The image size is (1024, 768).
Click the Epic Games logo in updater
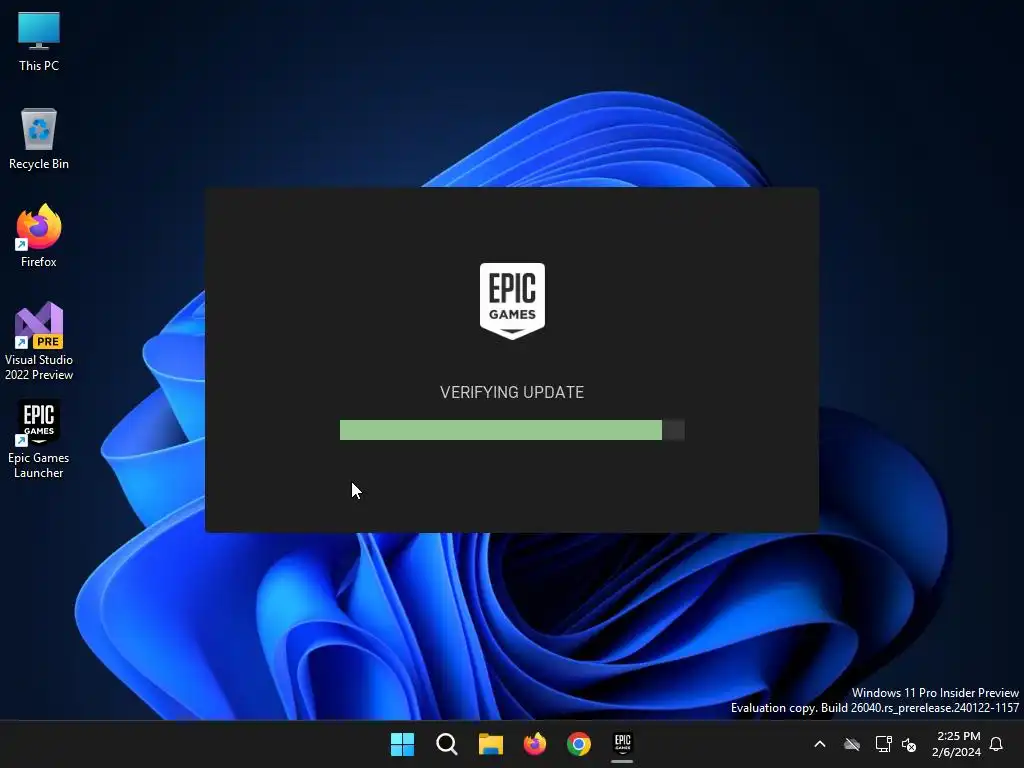point(512,301)
